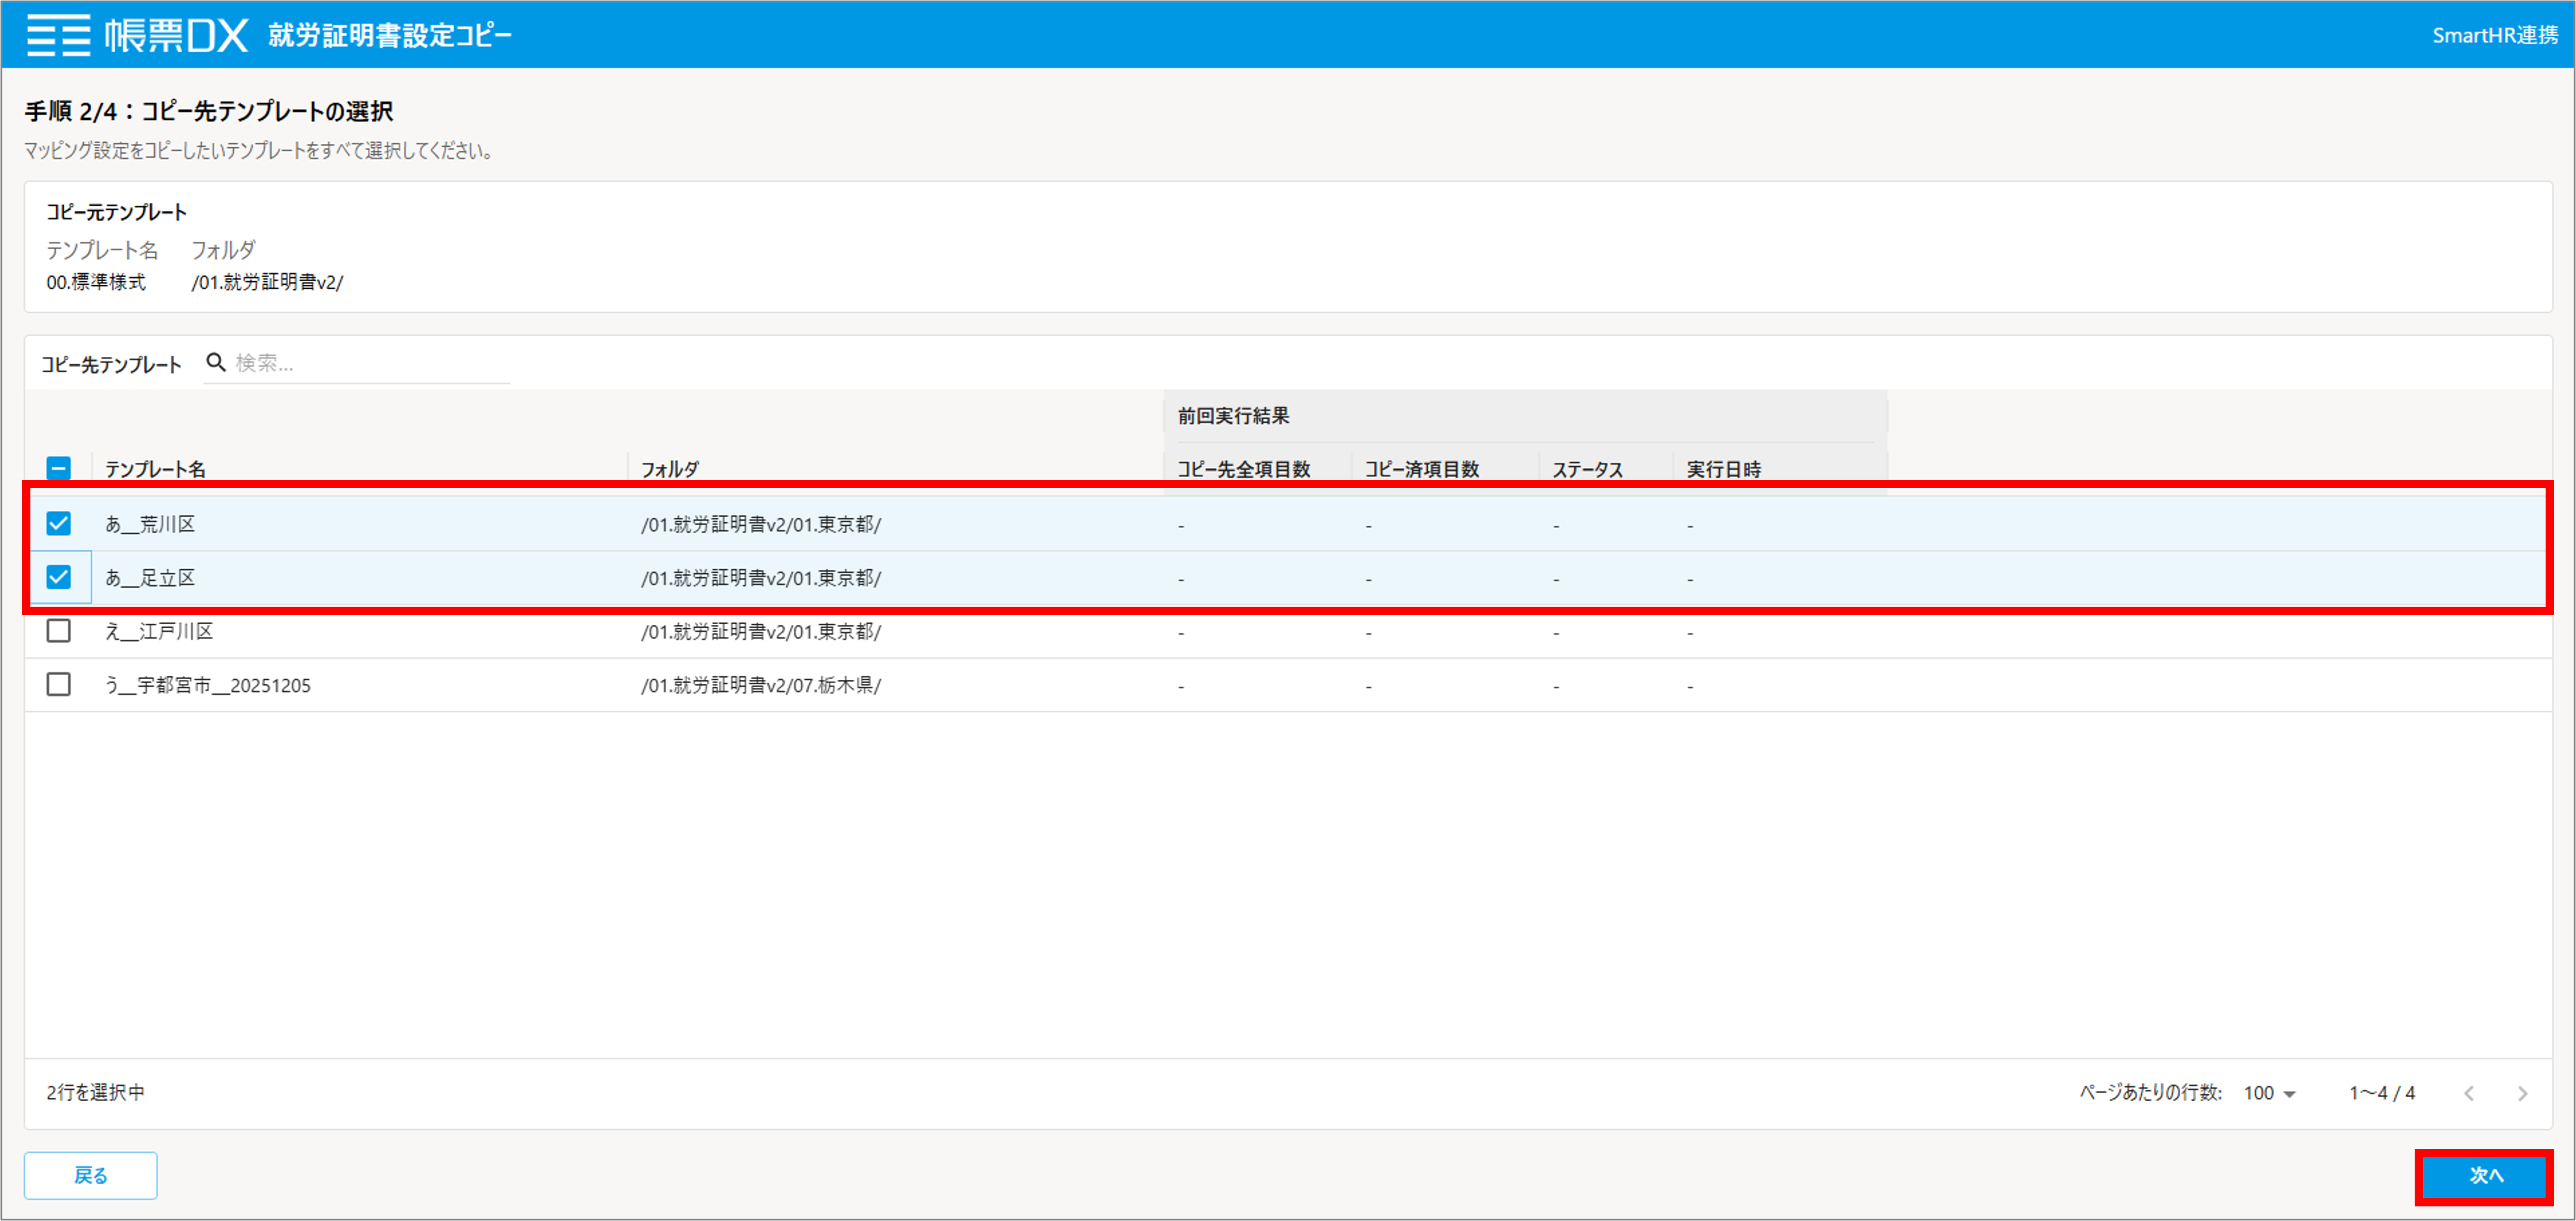This screenshot has height=1221, width=2576.
Task: Click the search magnifier icon
Action: pyautogui.click(x=215, y=362)
